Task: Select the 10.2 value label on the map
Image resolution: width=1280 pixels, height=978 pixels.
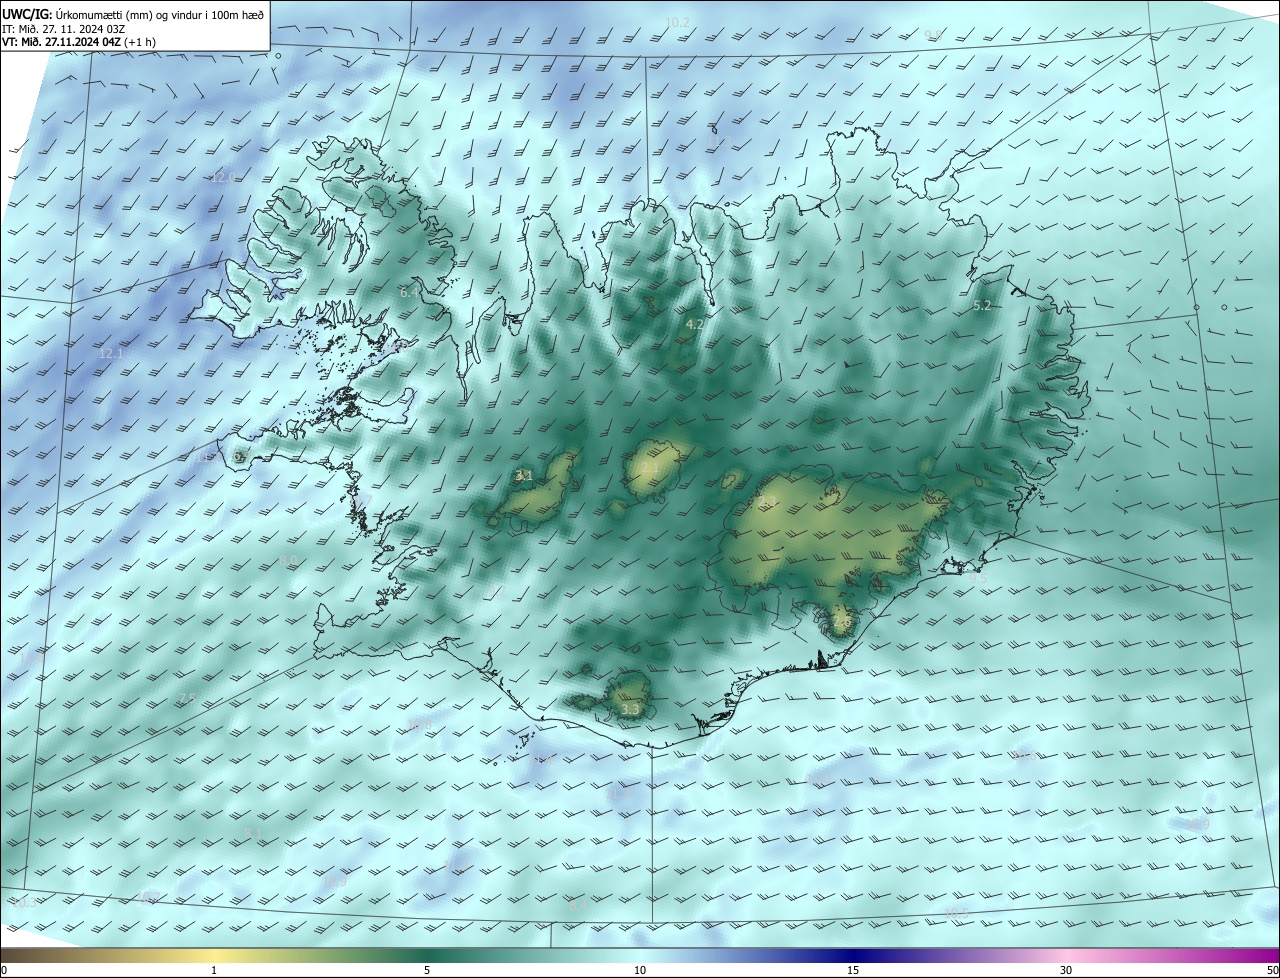Action: (677, 22)
